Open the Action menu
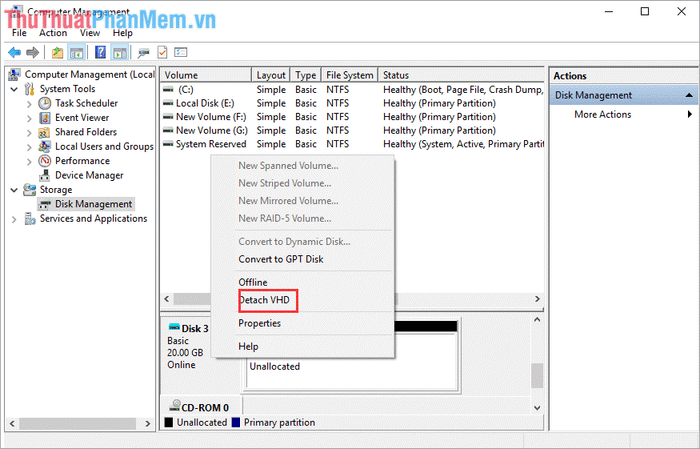This screenshot has width=700, height=449. (53, 33)
